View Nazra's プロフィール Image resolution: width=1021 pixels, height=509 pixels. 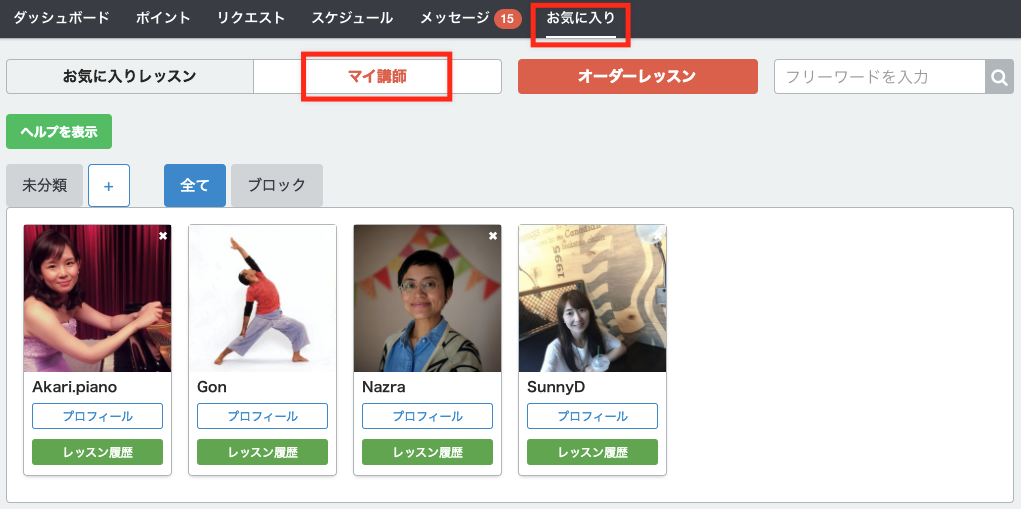(x=427, y=416)
